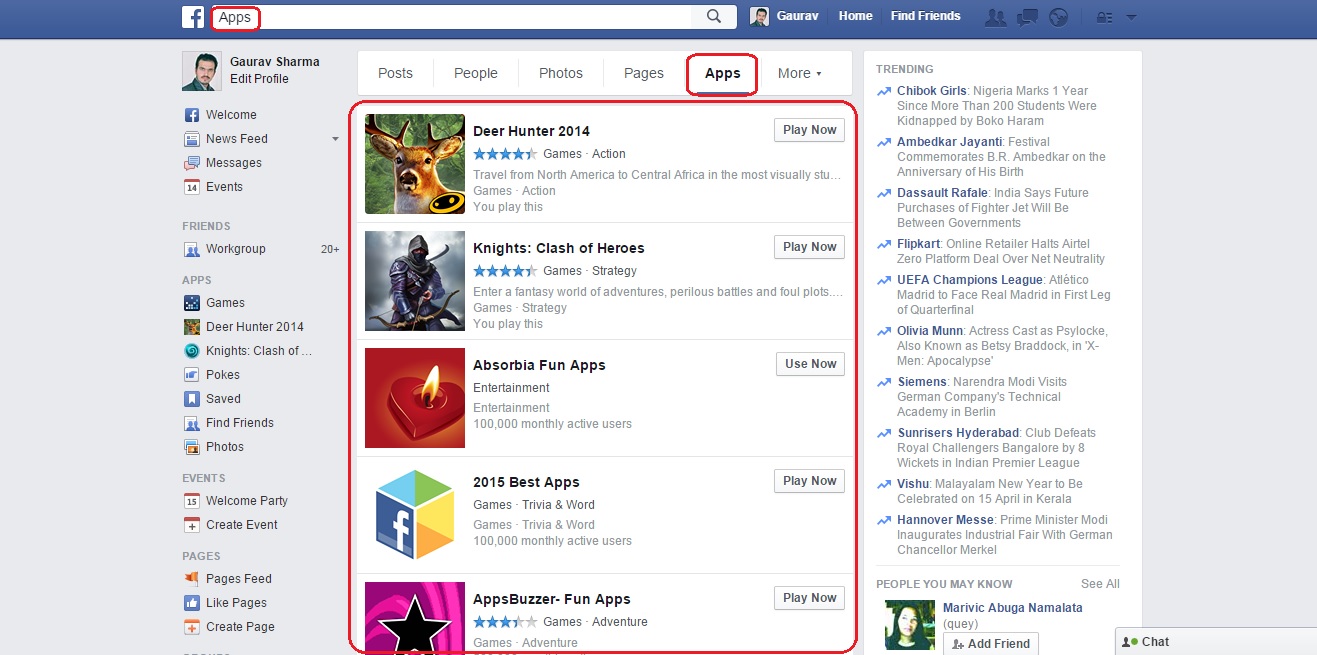Open the friend requests icon
The image size is (1317, 655).
tap(995, 17)
